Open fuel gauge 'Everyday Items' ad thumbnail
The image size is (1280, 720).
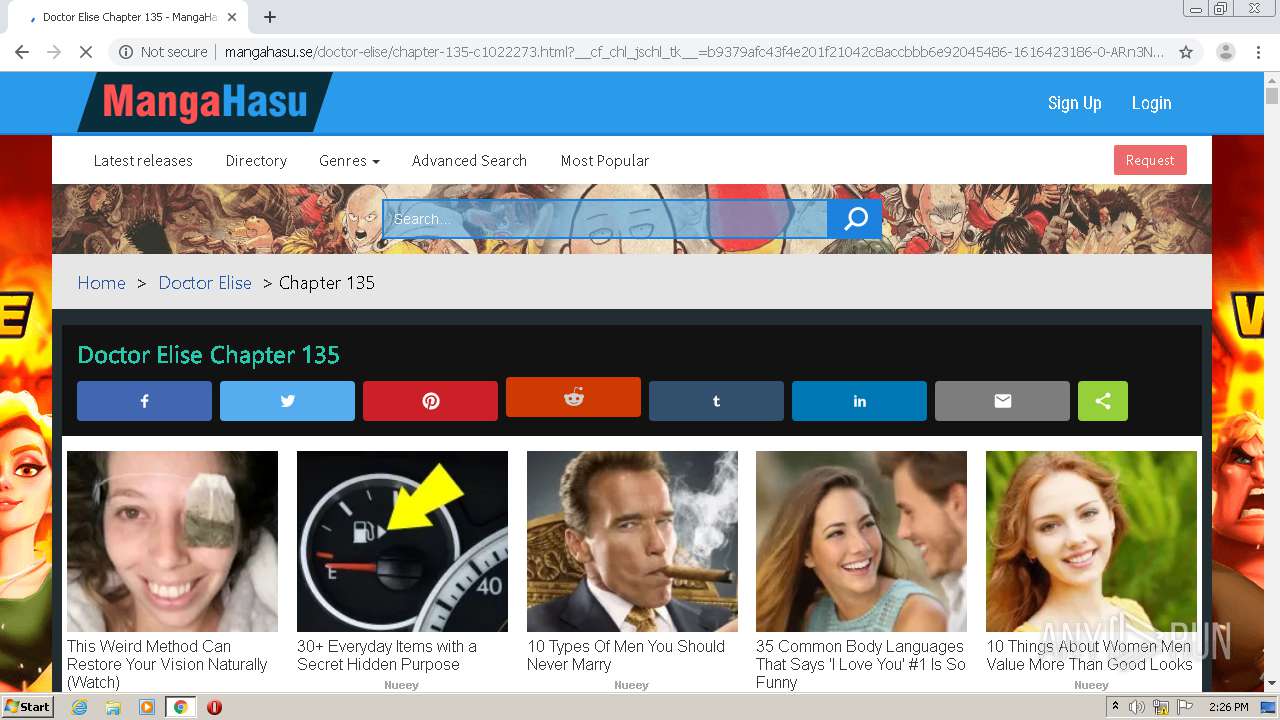coord(402,541)
